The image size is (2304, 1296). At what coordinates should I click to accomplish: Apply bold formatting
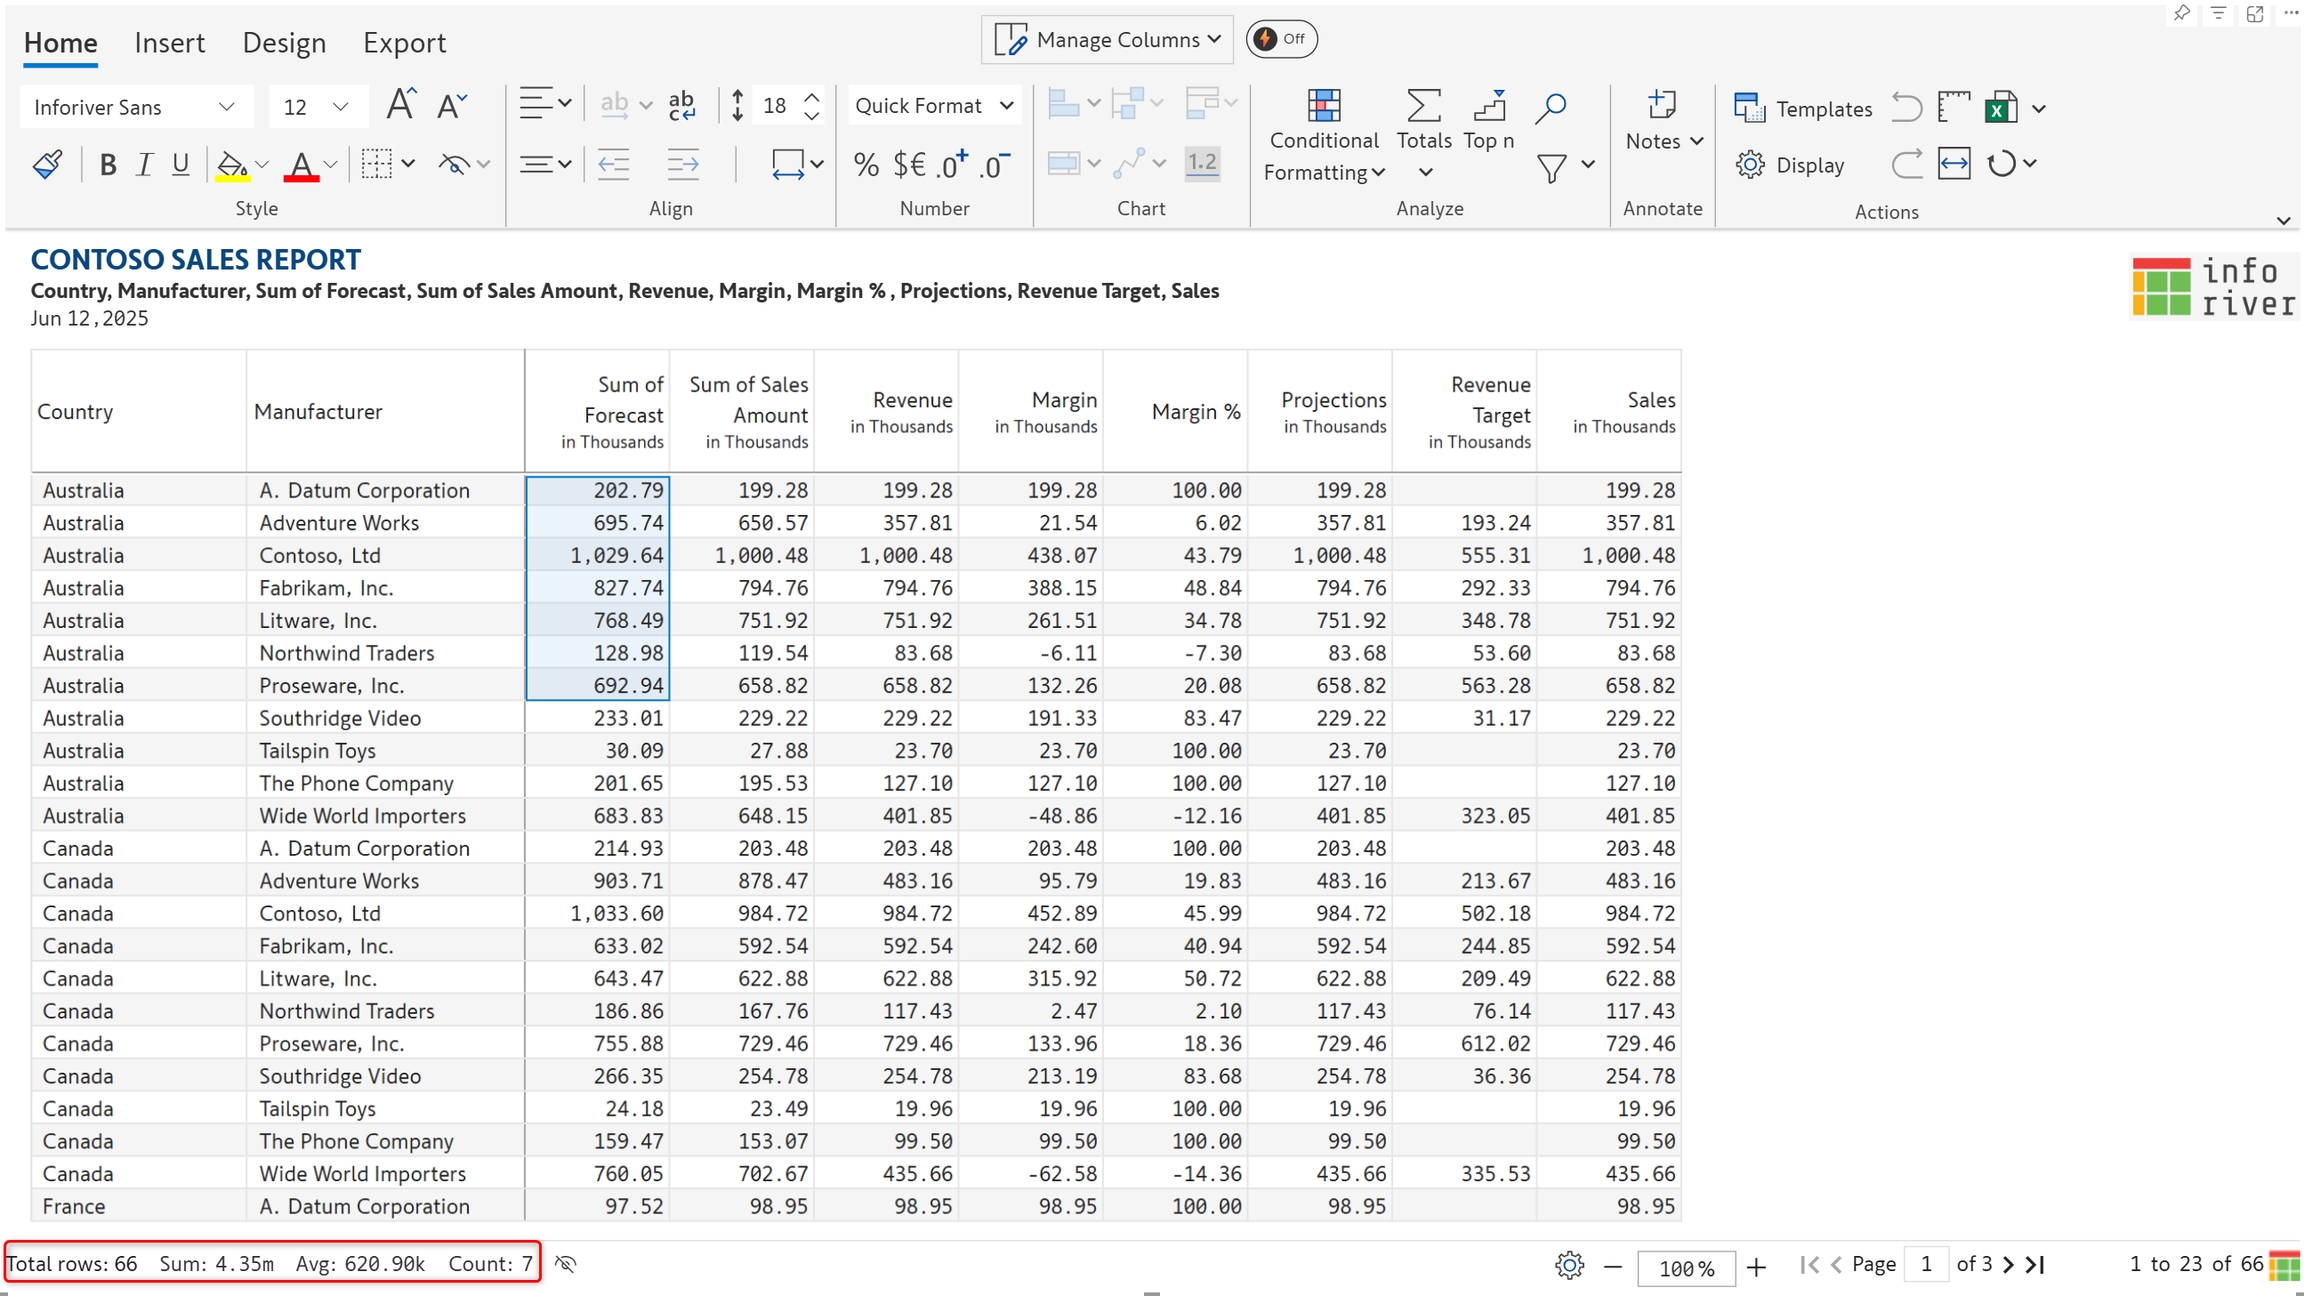pos(108,165)
